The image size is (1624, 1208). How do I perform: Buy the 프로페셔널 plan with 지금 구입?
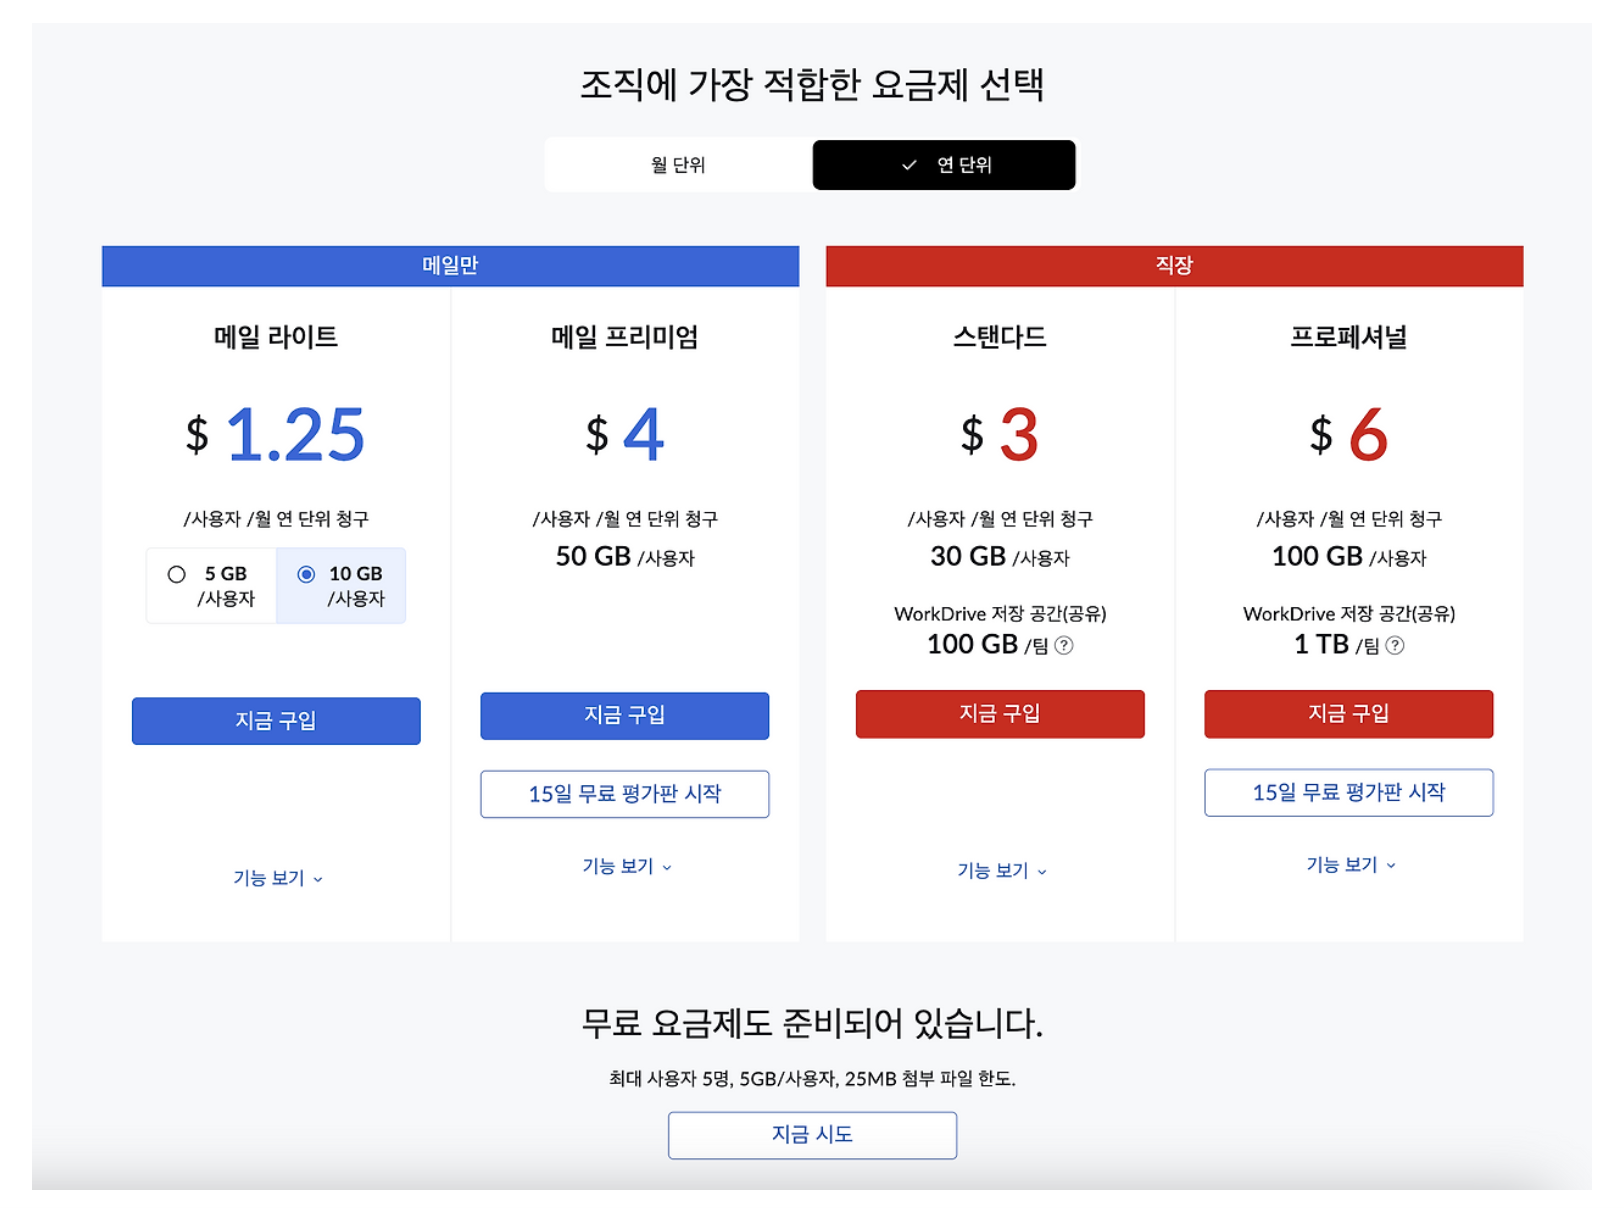pyautogui.click(x=1349, y=714)
